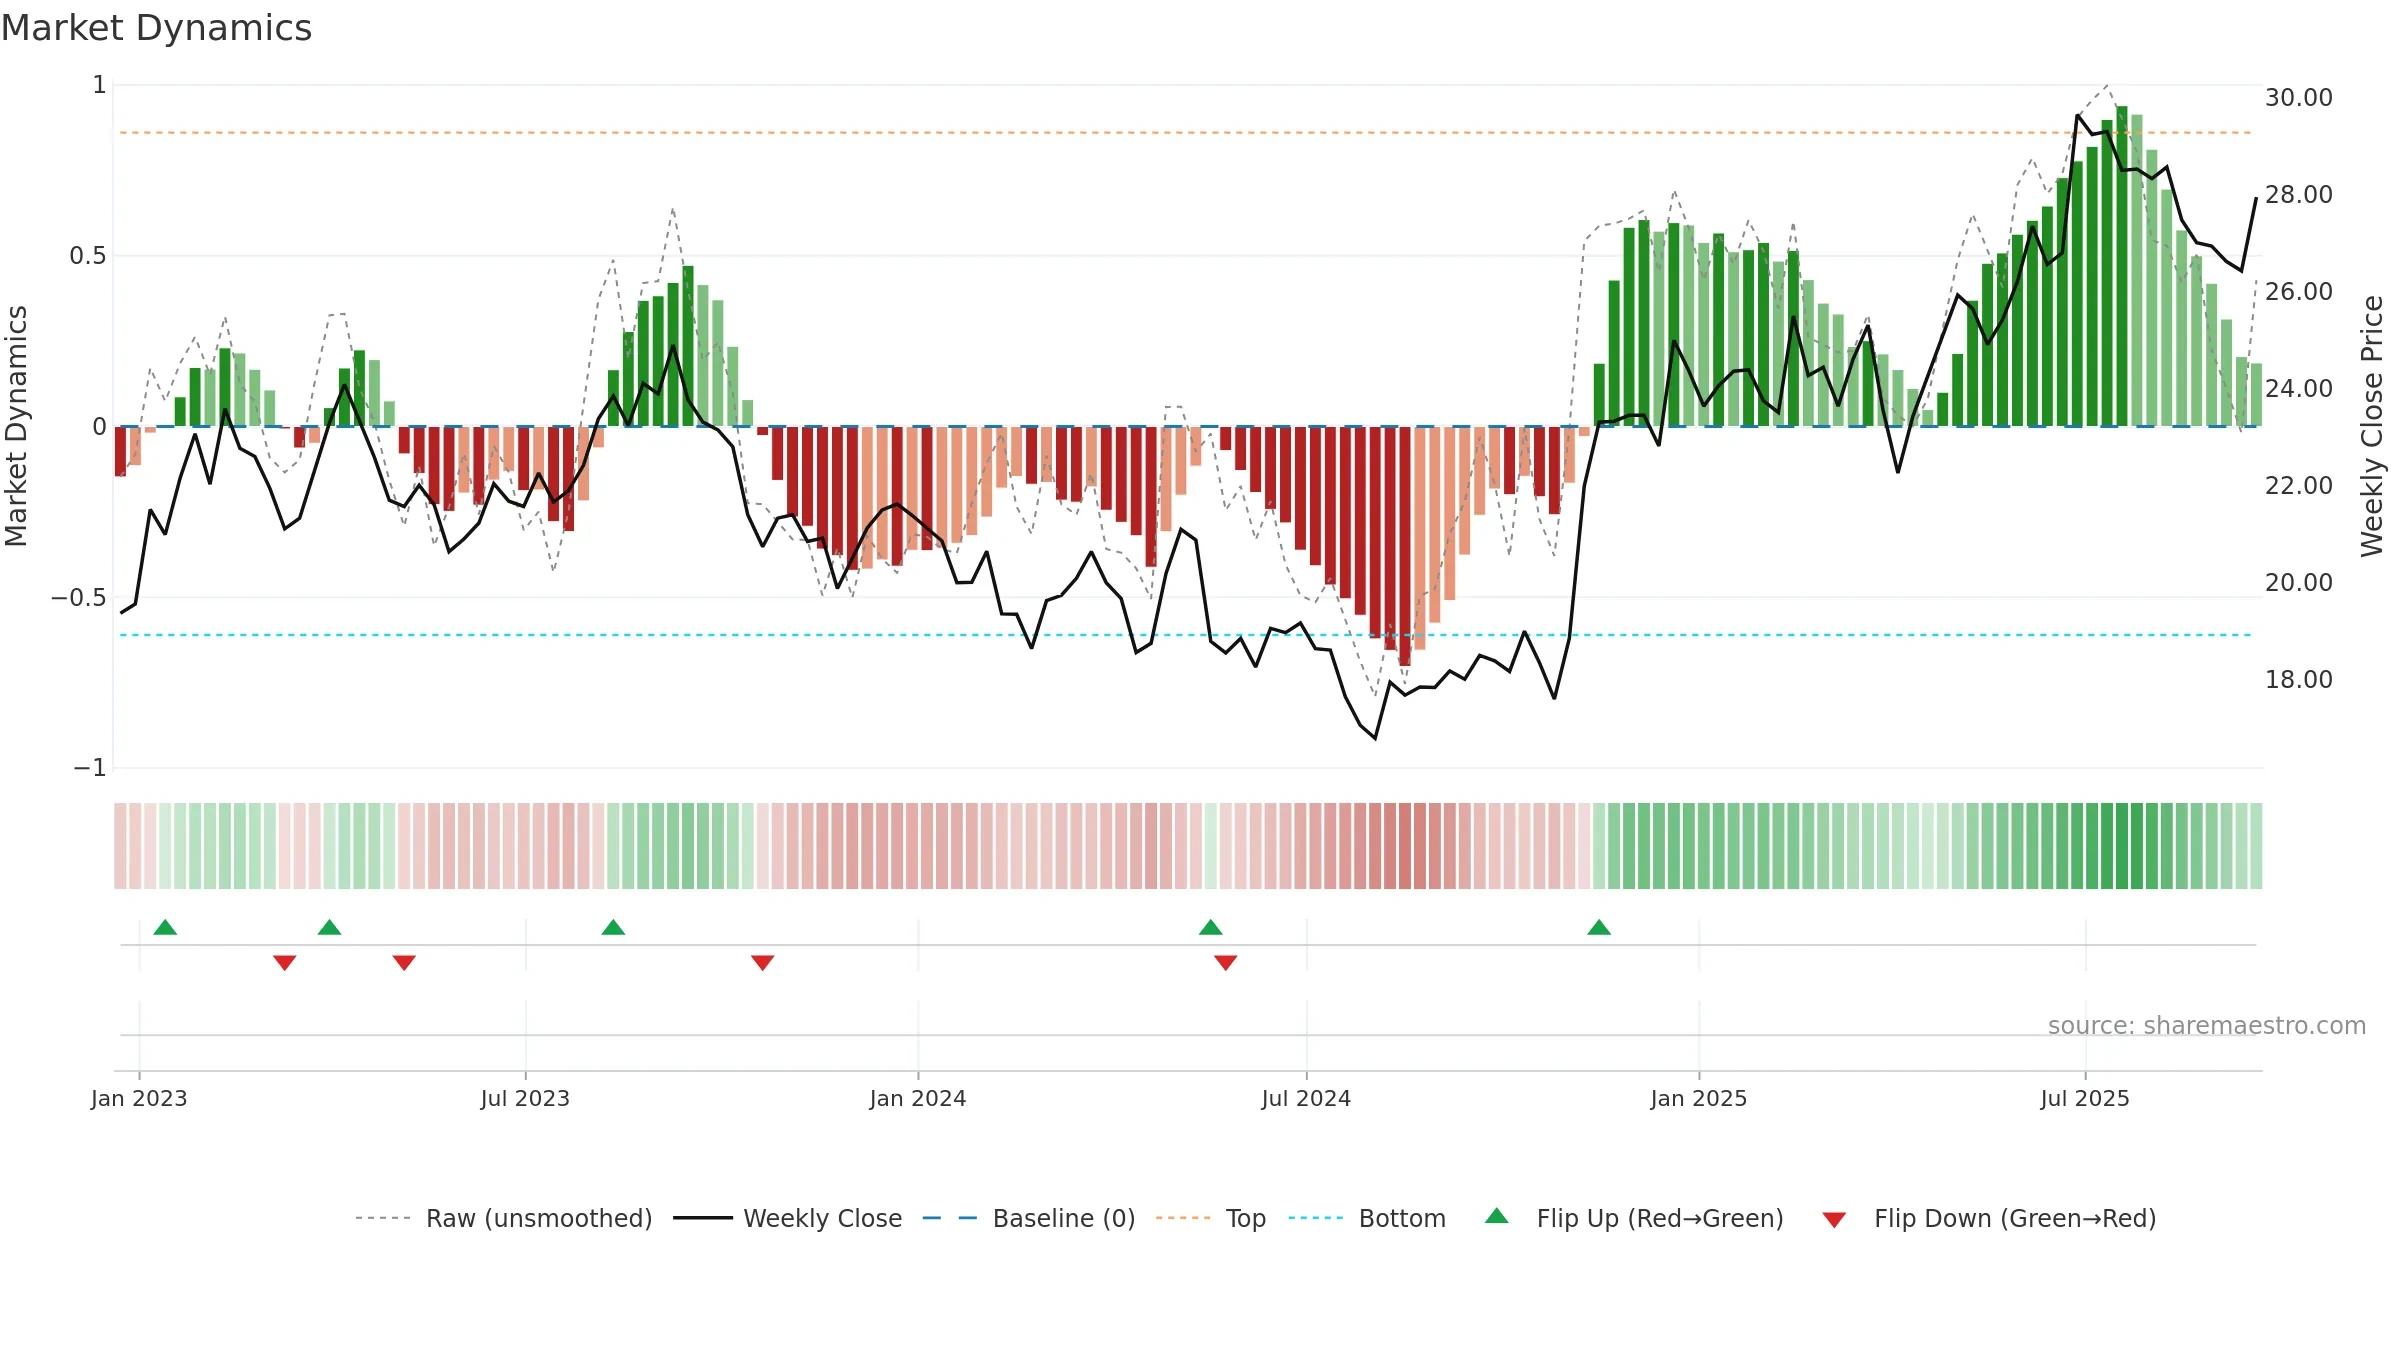Click the source: sharemaestro.com label

click(2207, 1025)
